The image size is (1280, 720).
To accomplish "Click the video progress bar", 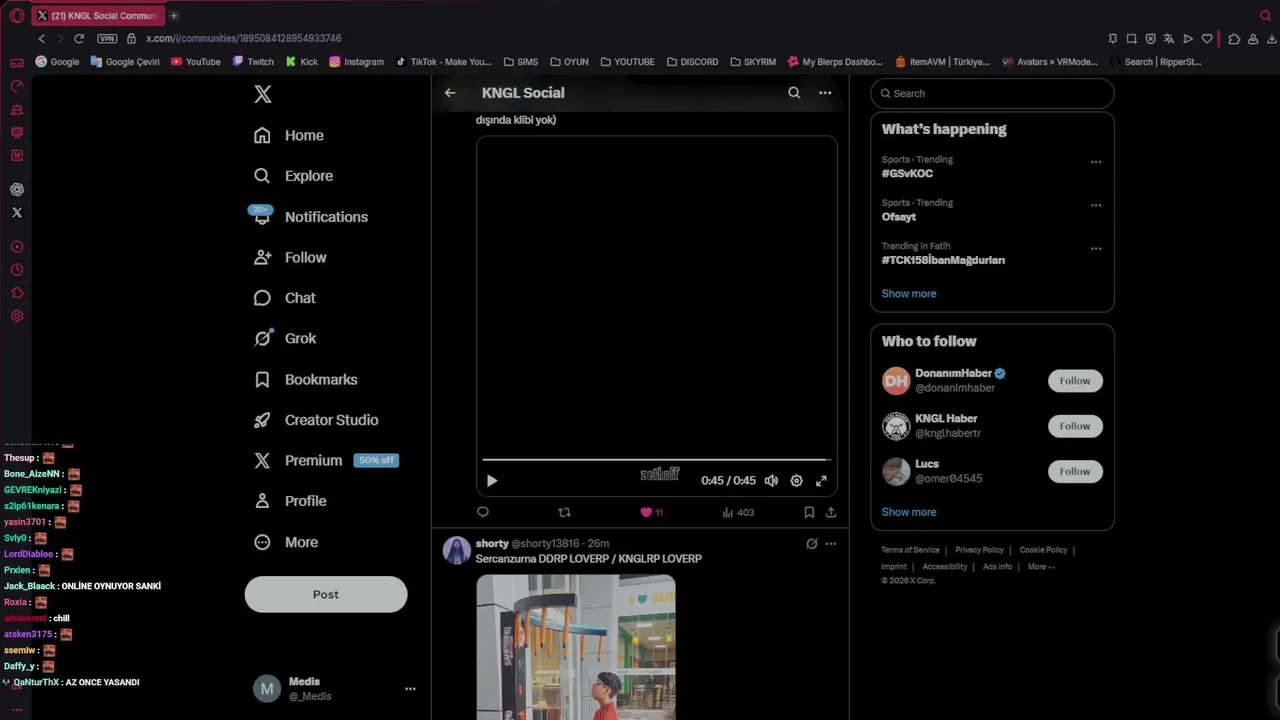I will 656,460.
